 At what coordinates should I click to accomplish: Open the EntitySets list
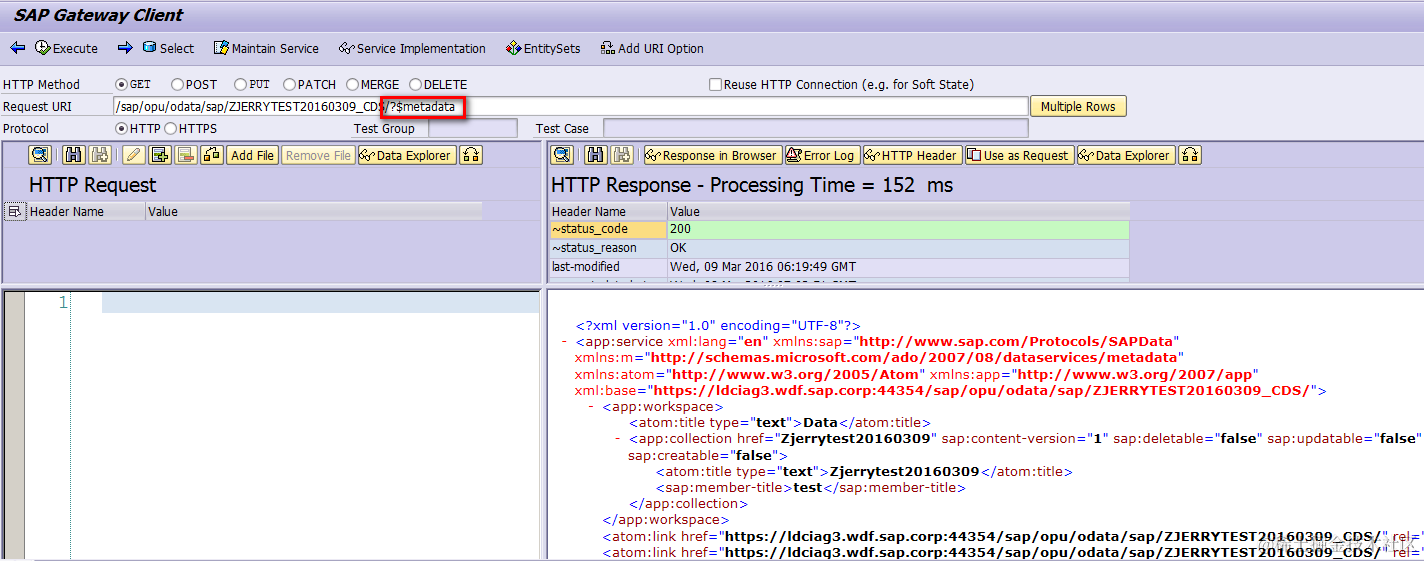(543, 48)
